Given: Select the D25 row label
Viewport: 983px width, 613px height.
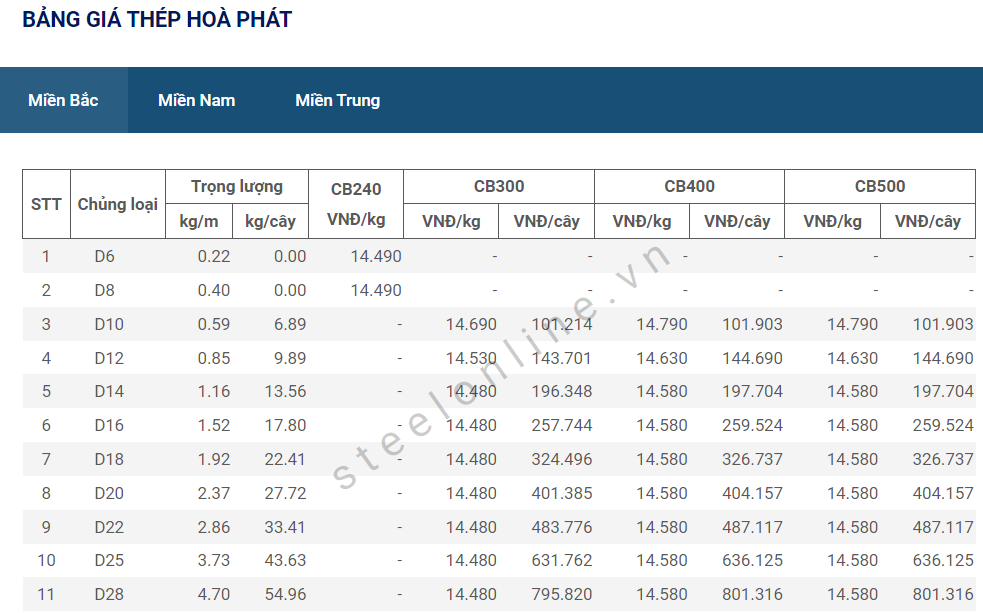Looking at the screenshot, I should pyautogui.click(x=109, y=560).
